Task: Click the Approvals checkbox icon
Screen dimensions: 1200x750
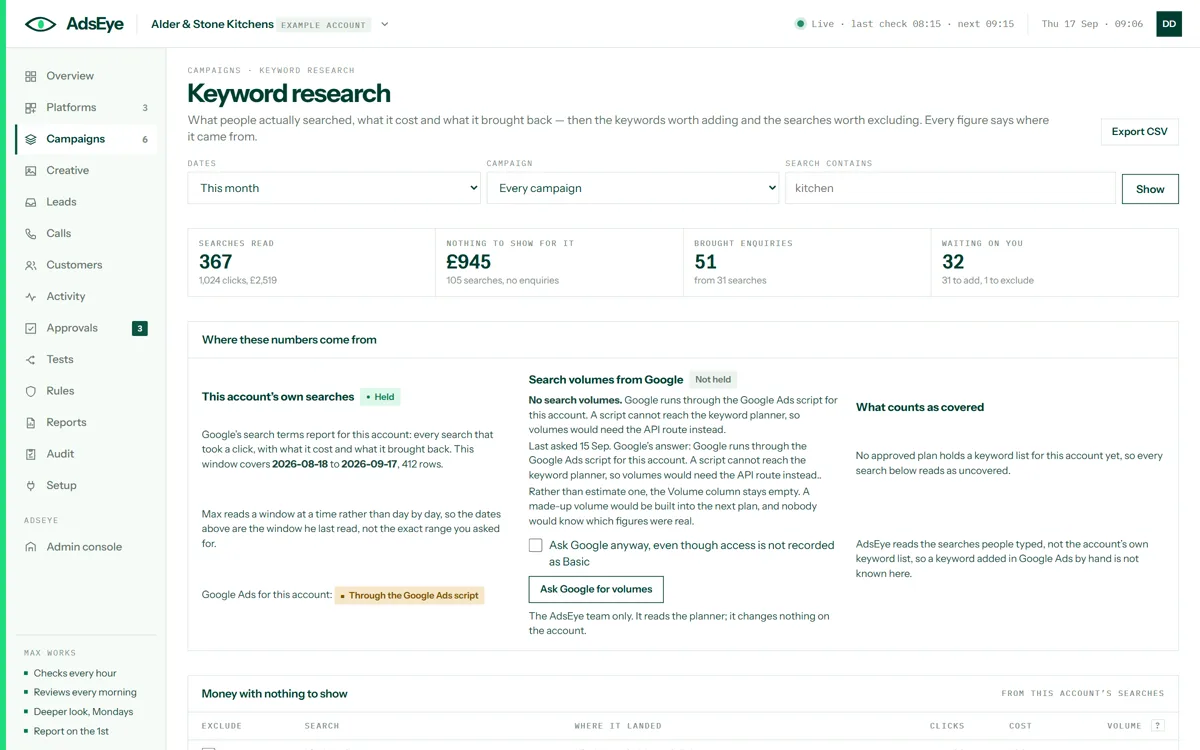Action: [x=31, y=328]
